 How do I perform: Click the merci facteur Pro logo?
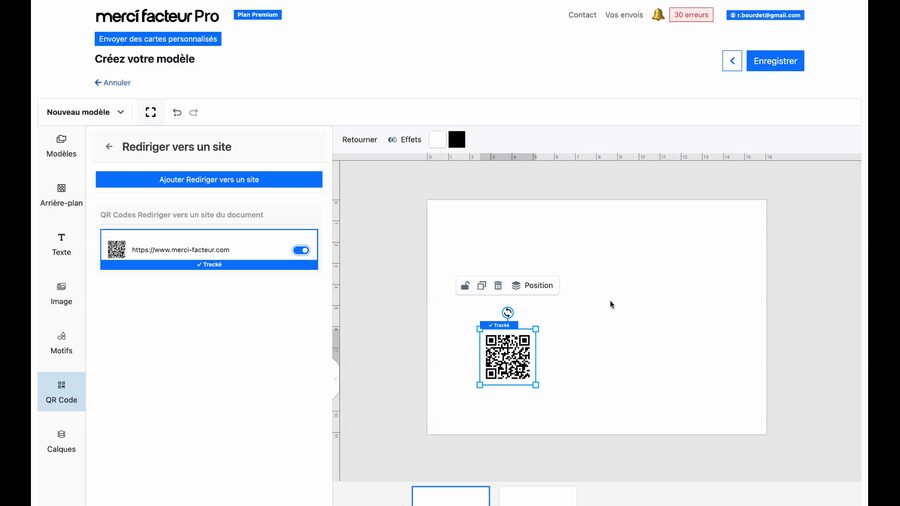[x=157, y=16]
